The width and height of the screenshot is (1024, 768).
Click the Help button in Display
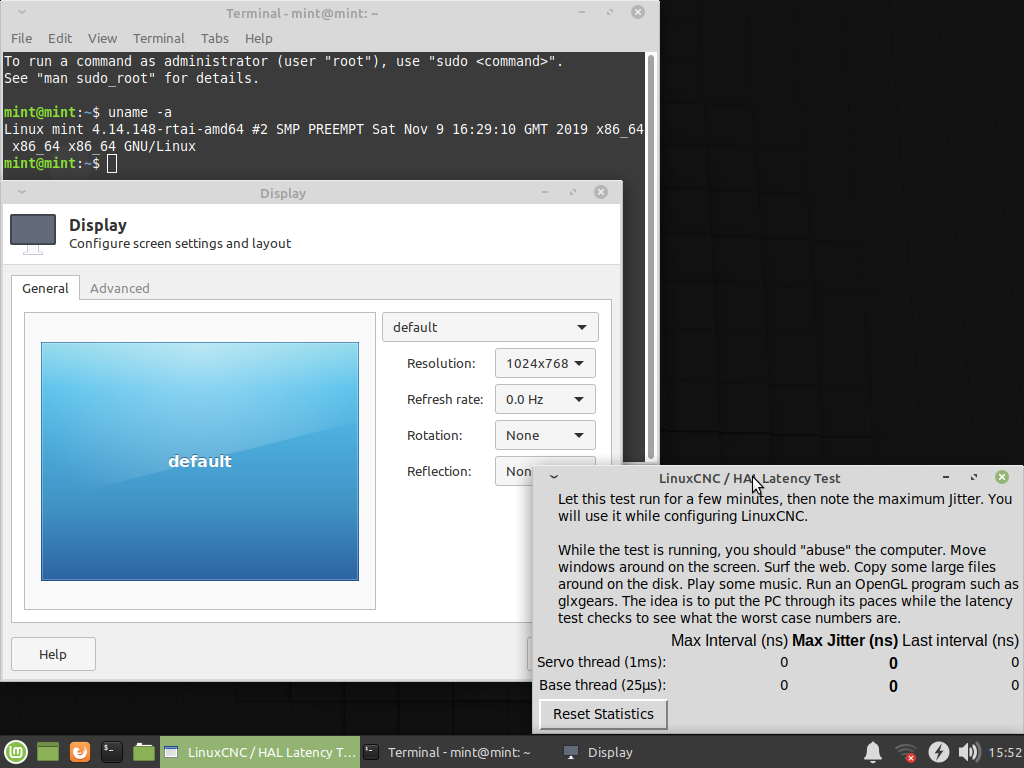(x=53, y=654)
